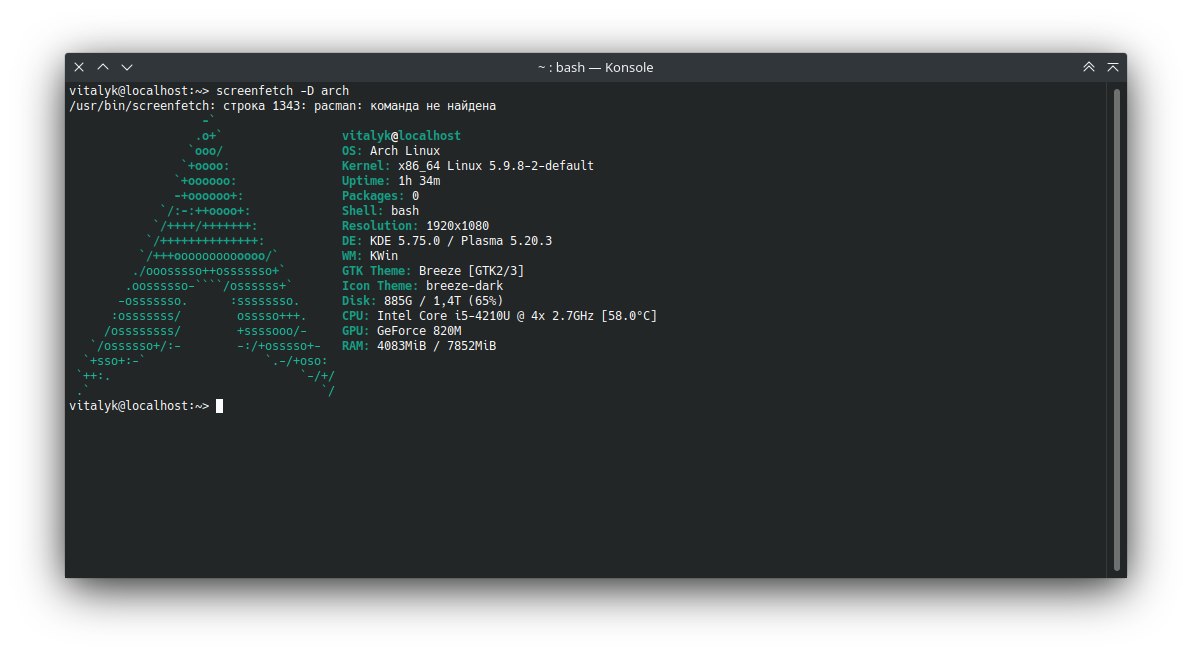Click the "GPU: GeForce 820M" line
1192x655 pixels.
[x=401, y=331]
